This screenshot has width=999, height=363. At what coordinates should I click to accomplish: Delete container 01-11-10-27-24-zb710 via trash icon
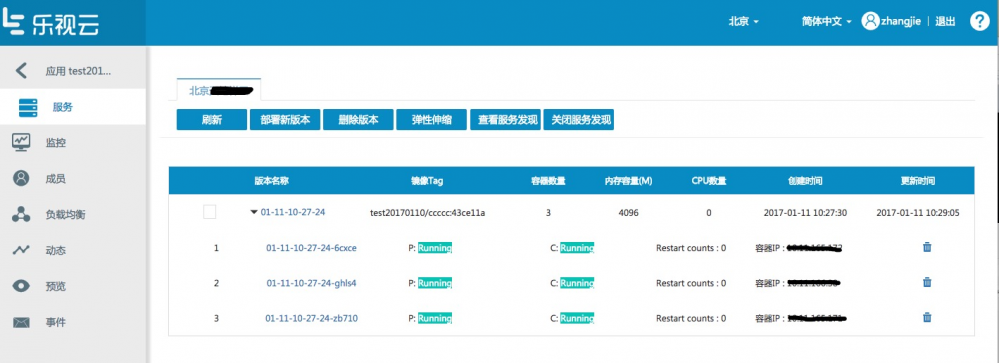(927, 317)
